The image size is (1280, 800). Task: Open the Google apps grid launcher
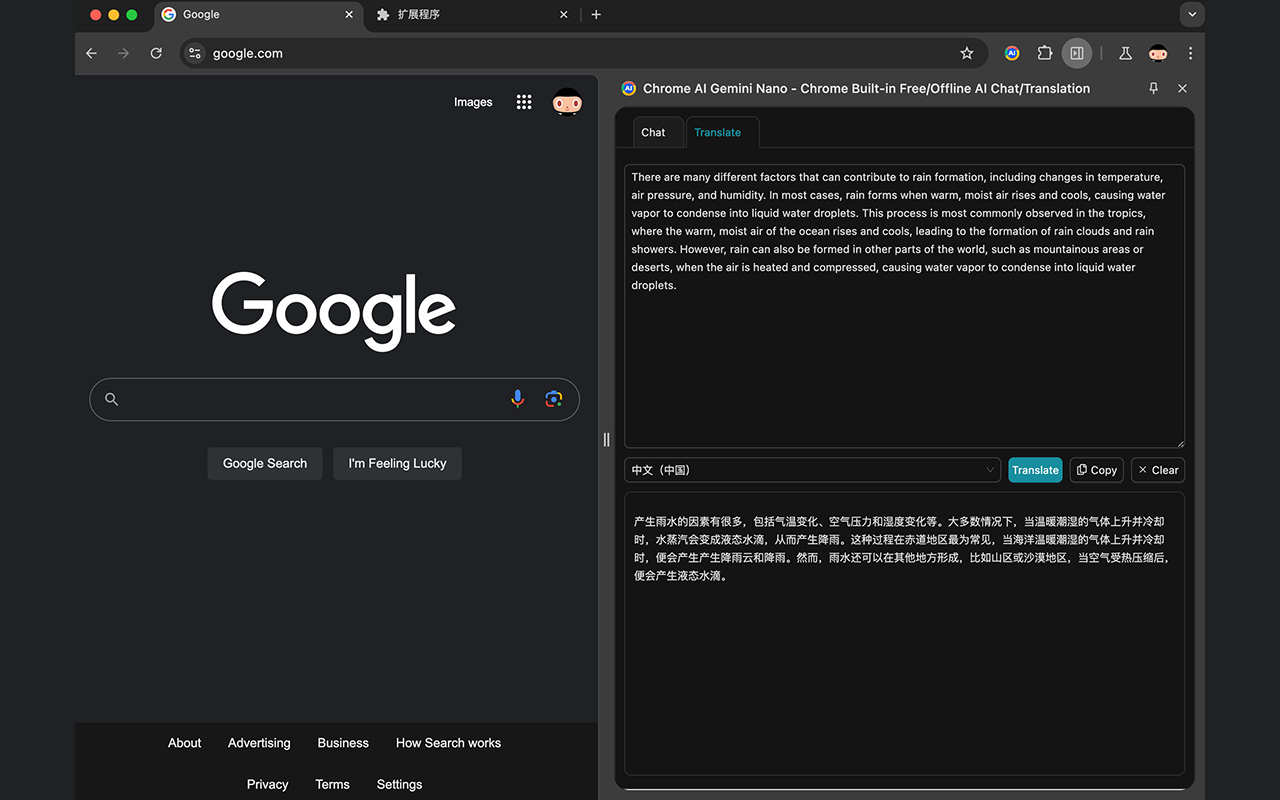tap(523, 102)
